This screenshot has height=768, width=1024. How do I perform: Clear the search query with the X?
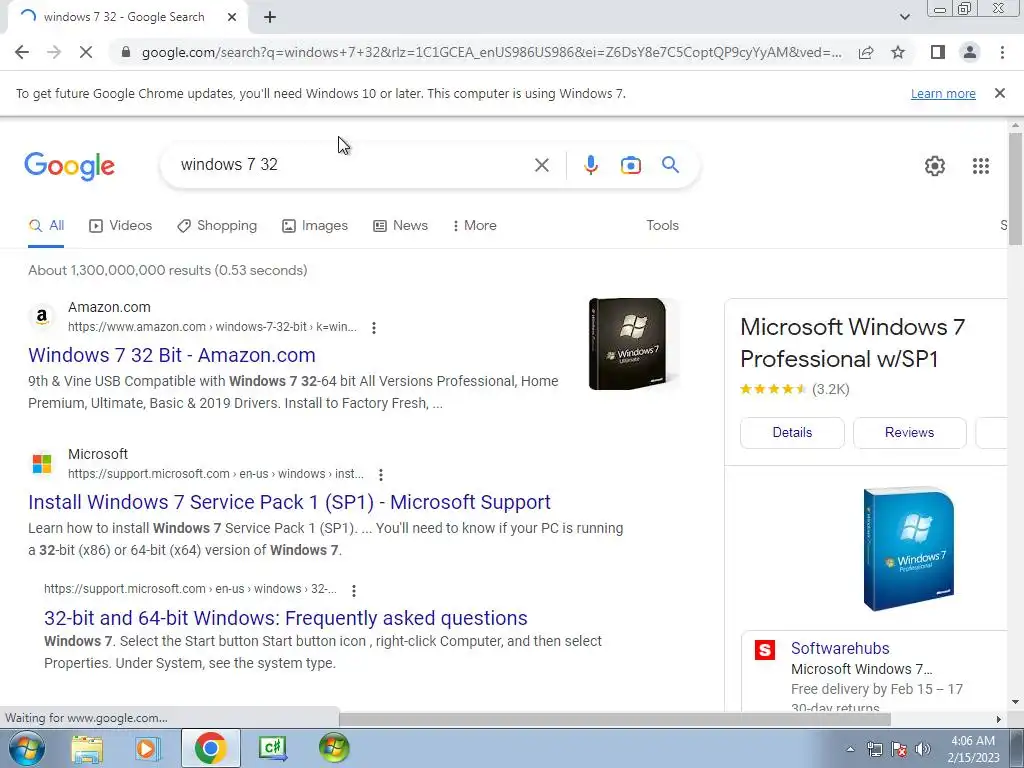click(541, 165)
